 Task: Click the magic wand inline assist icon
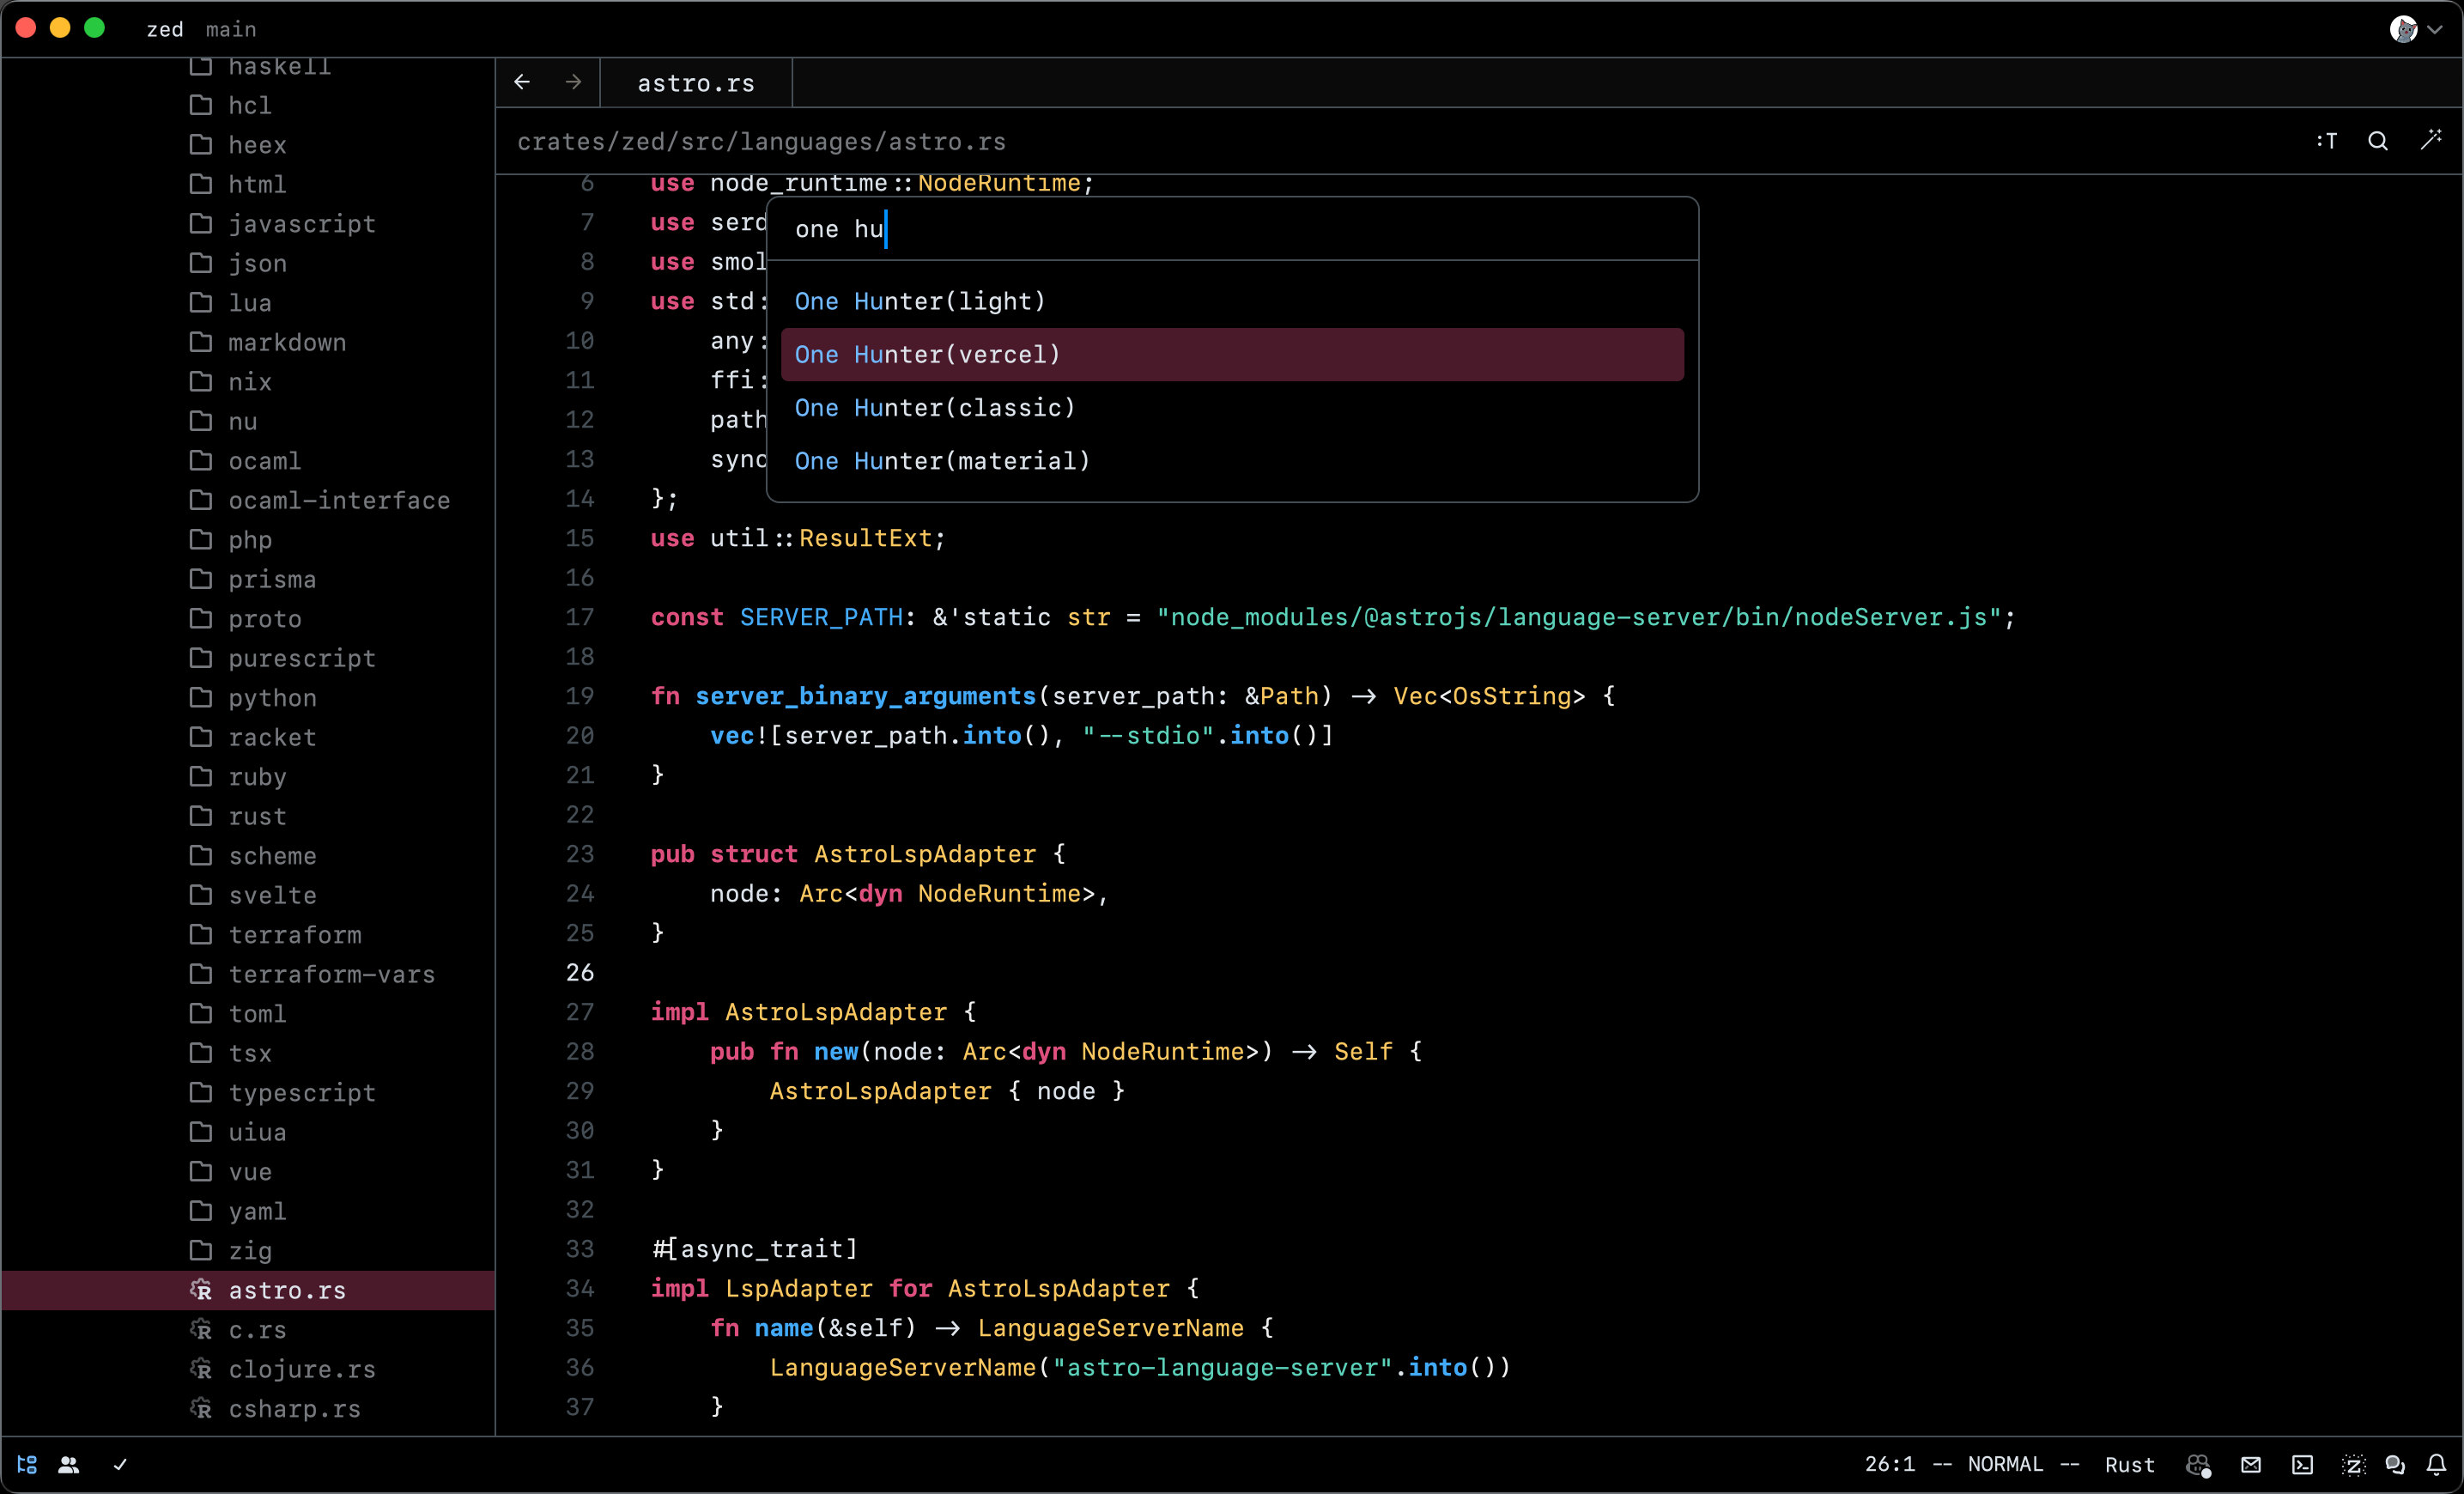[2431, 141]
